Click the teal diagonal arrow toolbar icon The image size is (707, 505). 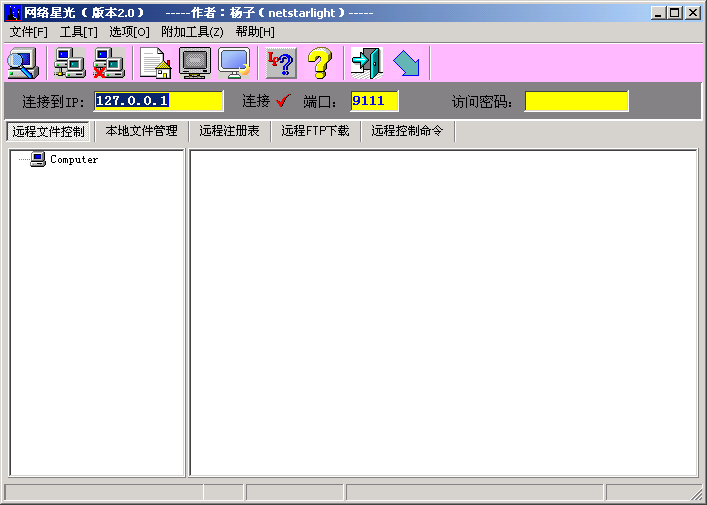click(x=406, y=64)
